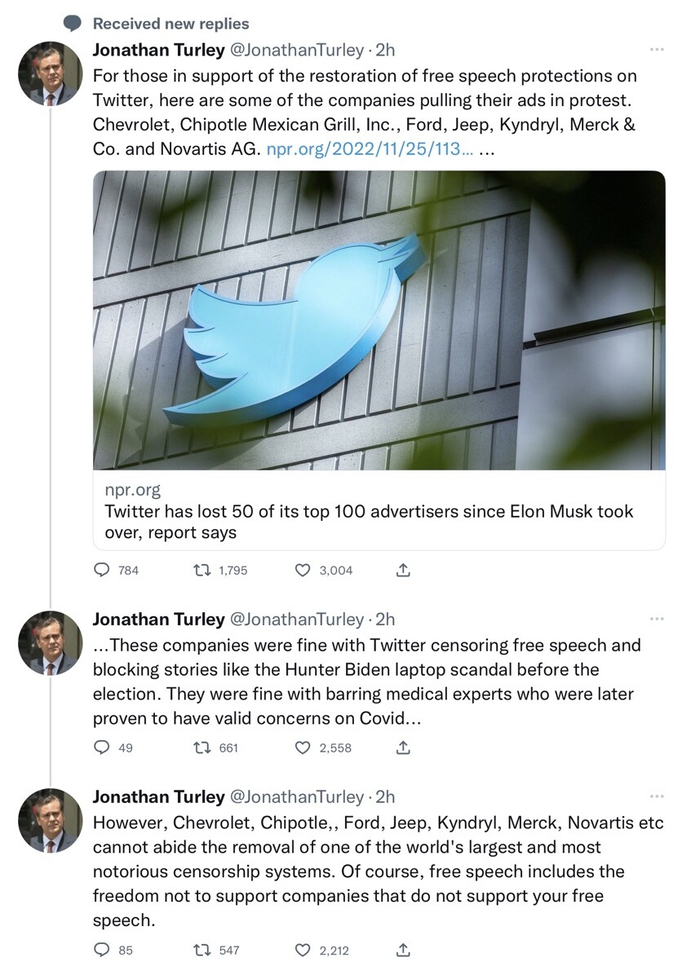This screenshot has width=700, height=975.
Task: View the Twitter bird building photo
Action: click(x=378, y=320)
